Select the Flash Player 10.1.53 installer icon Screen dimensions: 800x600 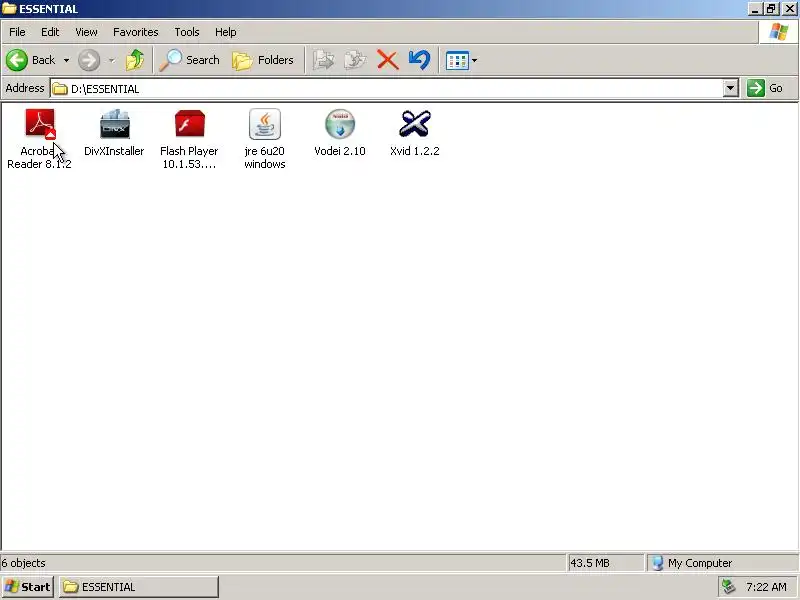click(x=189, y=124)
